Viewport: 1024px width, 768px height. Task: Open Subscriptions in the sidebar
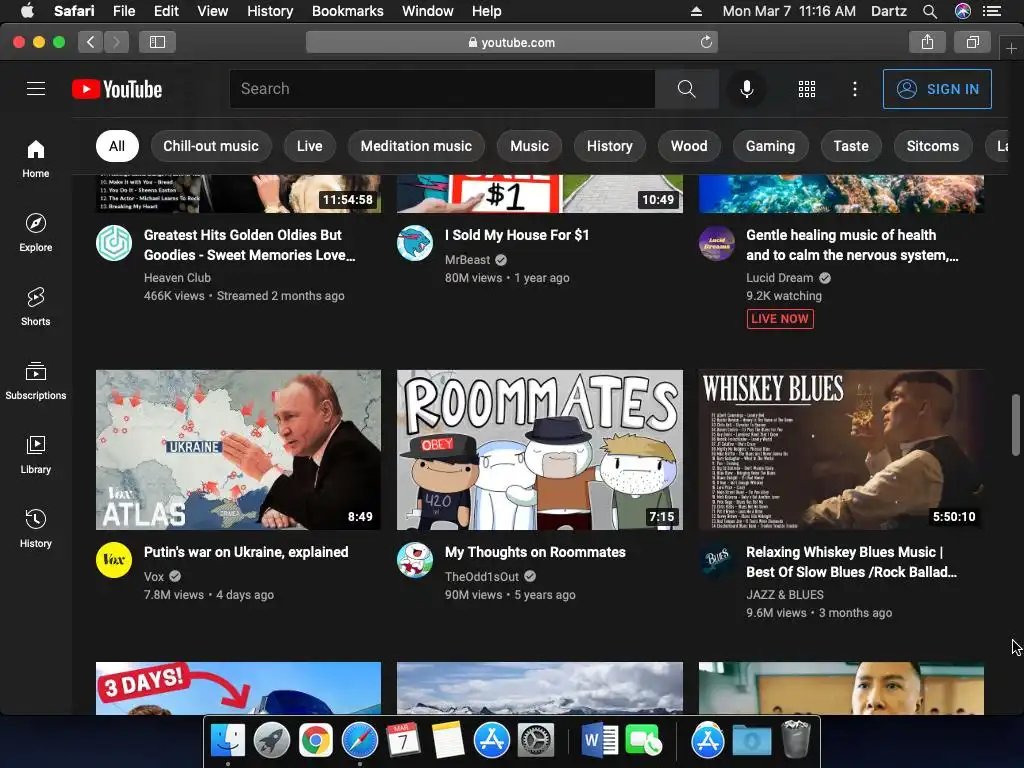point(36,380)
